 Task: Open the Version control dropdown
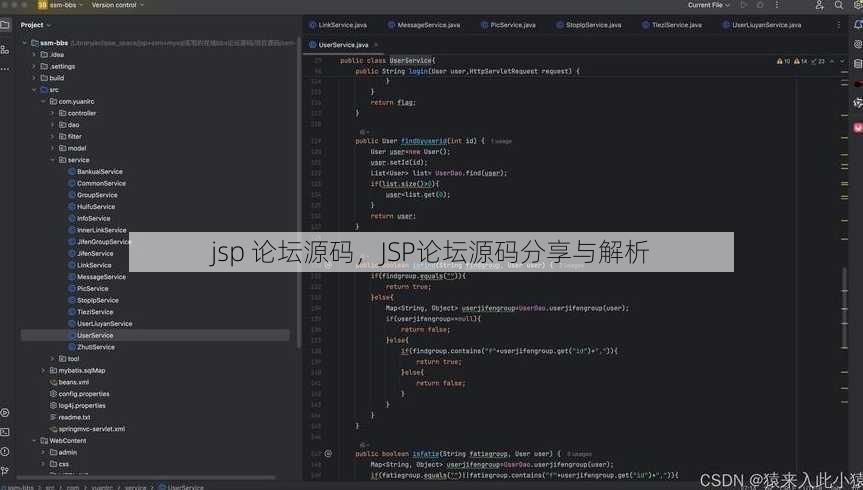point(117,5)
